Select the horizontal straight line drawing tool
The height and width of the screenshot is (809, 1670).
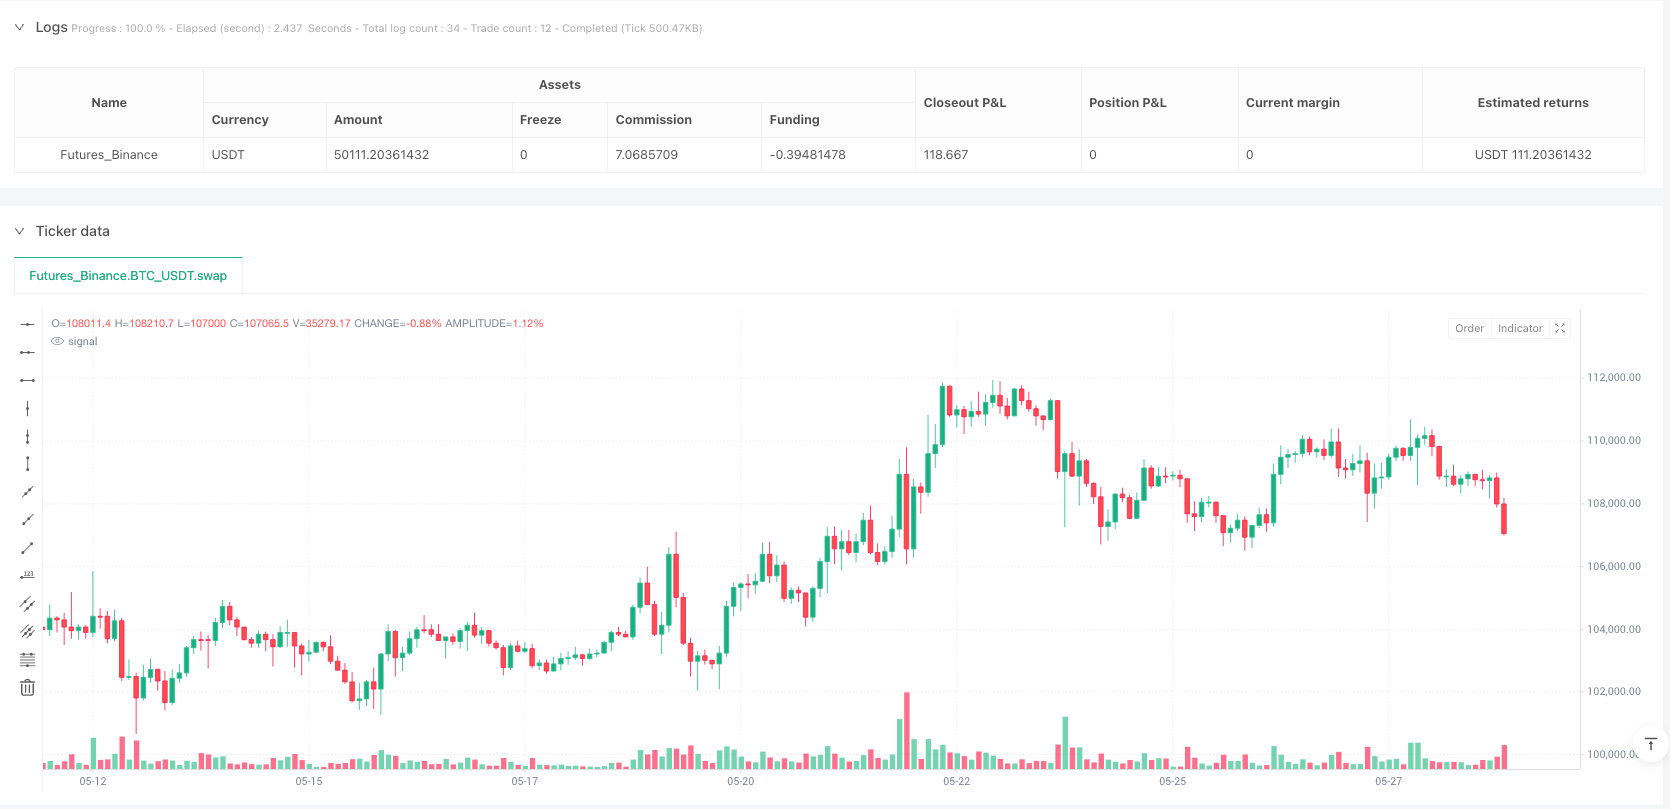pos(27,324)
